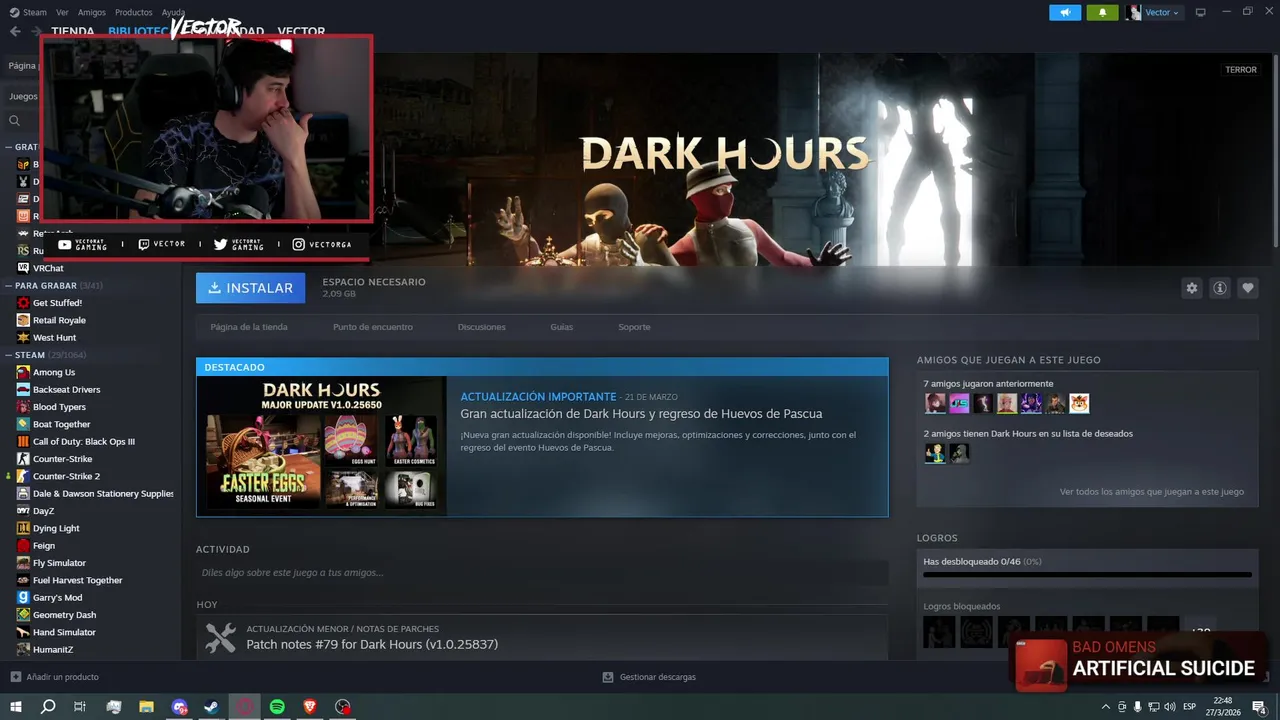Open the Gran actualización de Dark Hours headline
Screen dimensions: 1280x720
tap(641, 414)
